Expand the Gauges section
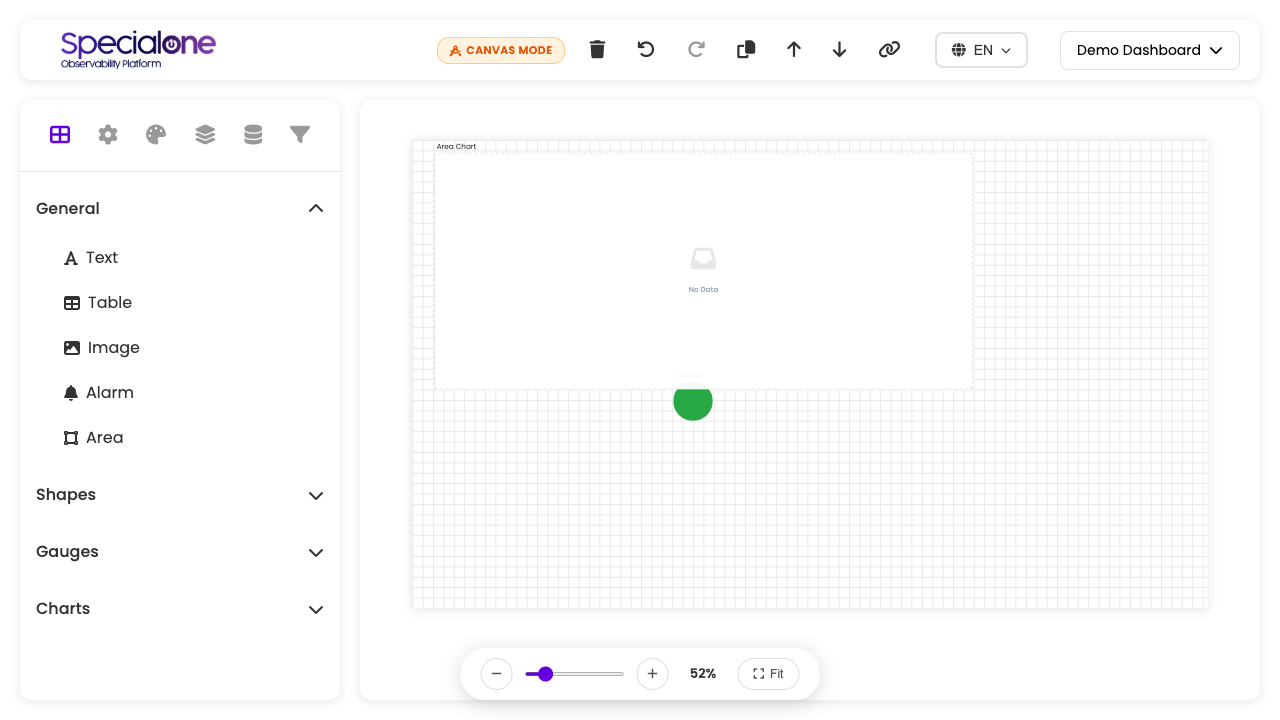 tap(180, 552)
